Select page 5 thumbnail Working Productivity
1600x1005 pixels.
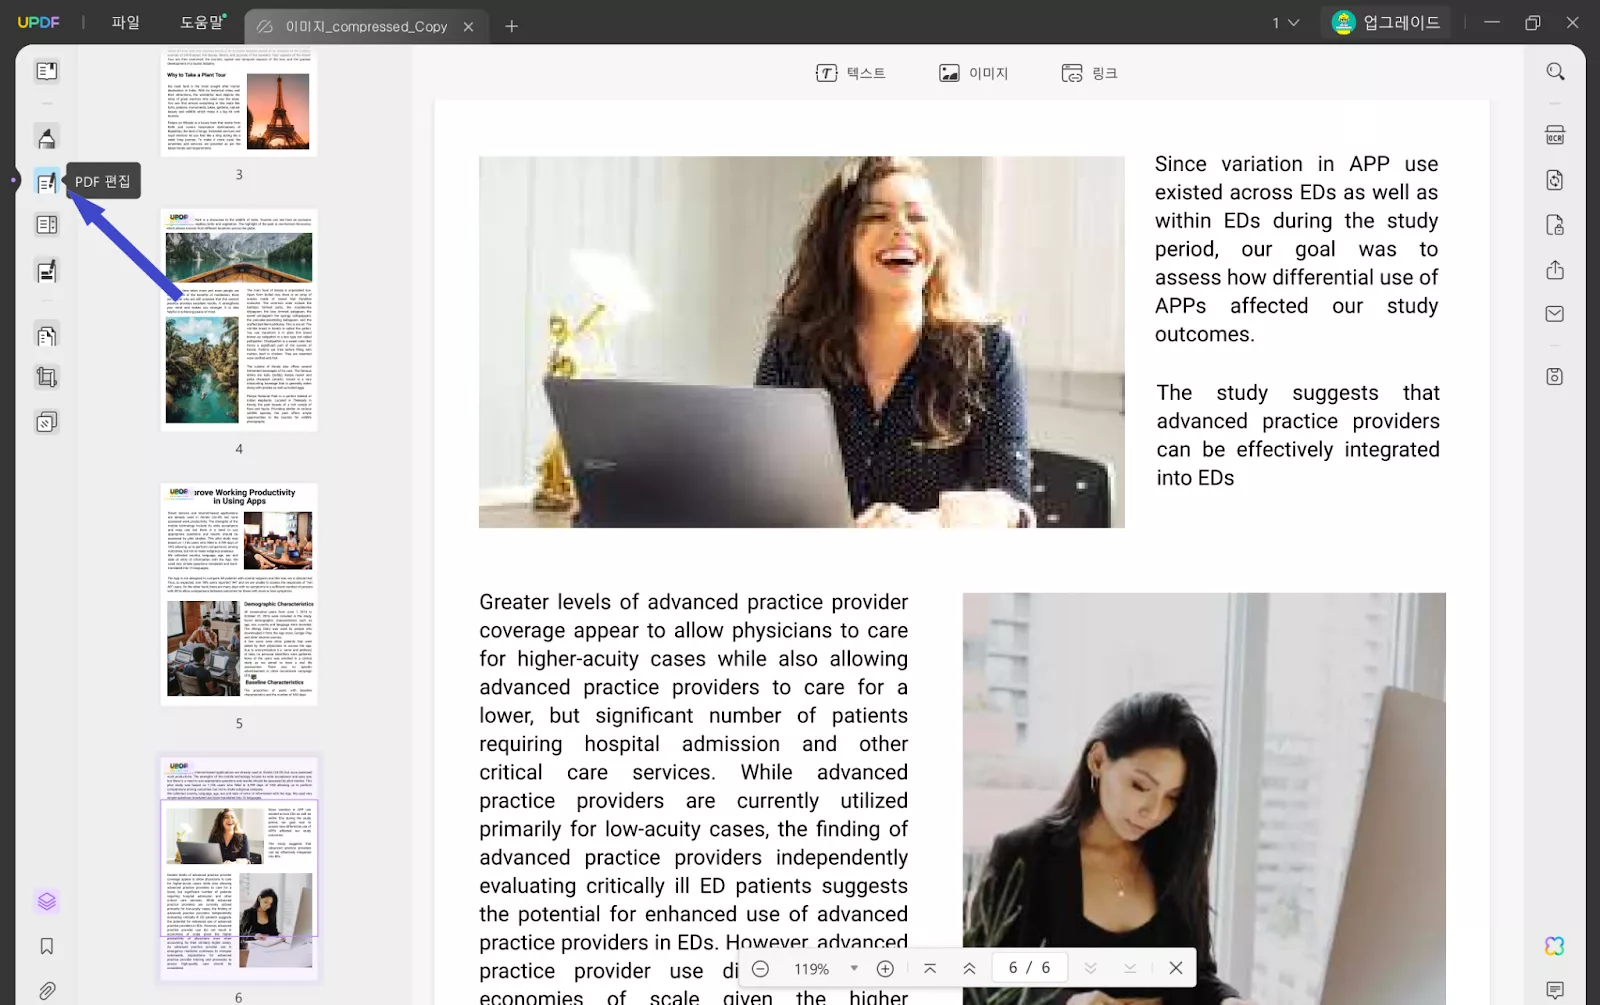click(239, 595)
